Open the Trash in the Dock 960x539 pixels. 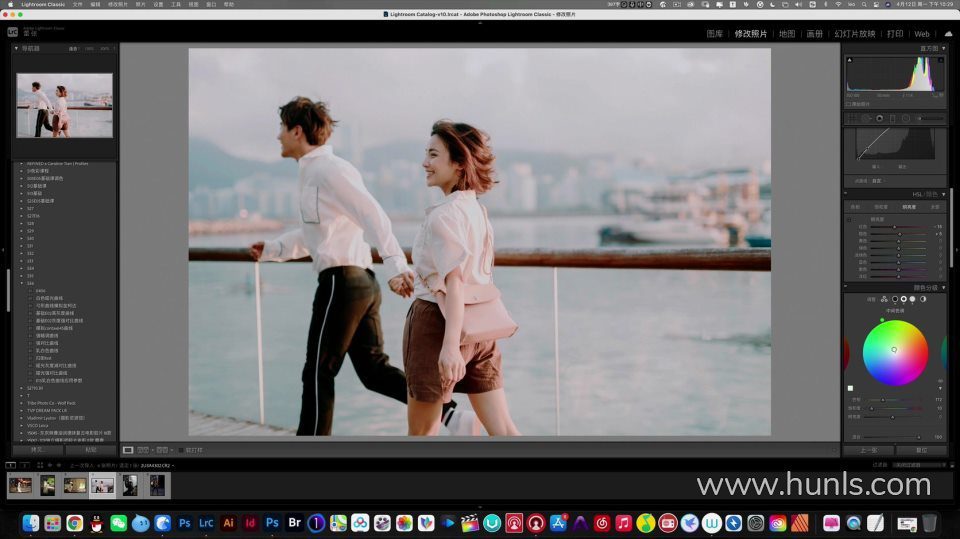click(929, 523)
